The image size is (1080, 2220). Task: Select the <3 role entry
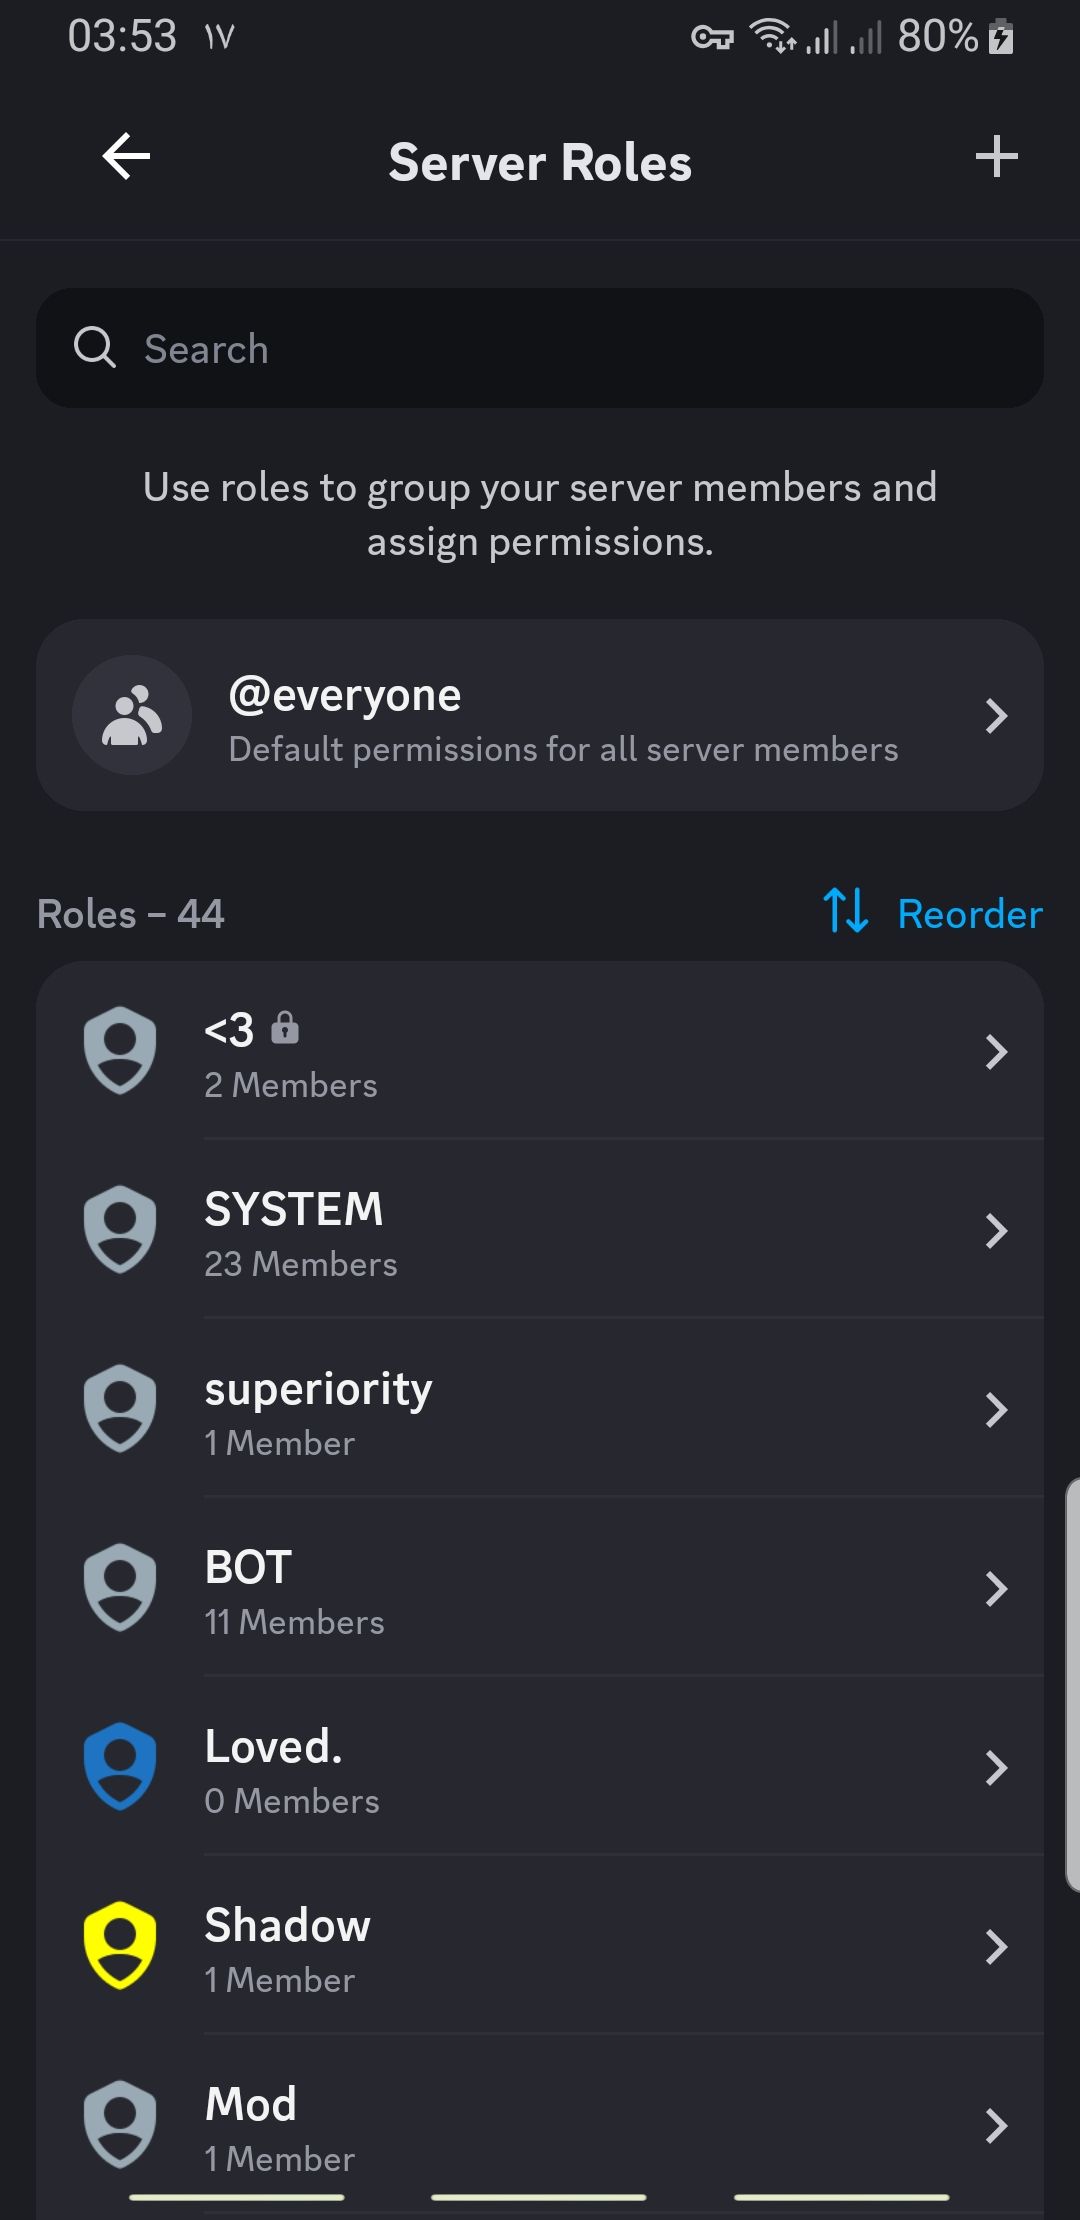coord(540,1050)
